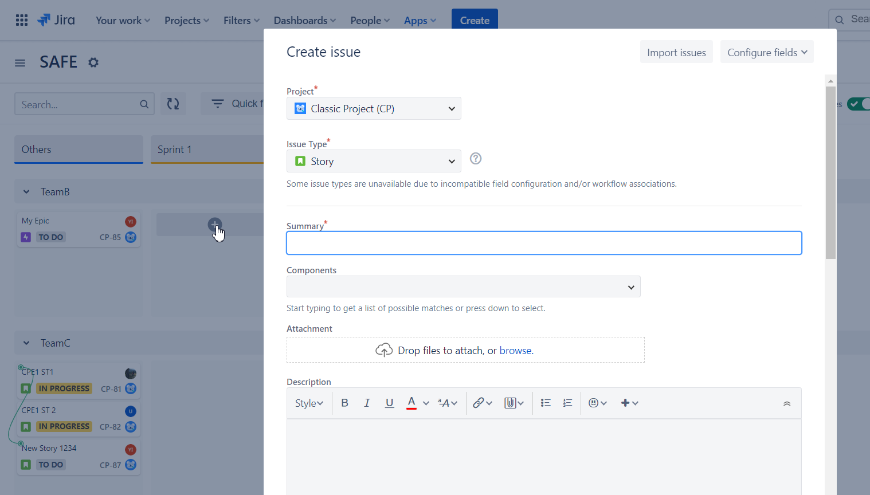
Task: Toggle the green switch at the right edge
Action: 859,104
